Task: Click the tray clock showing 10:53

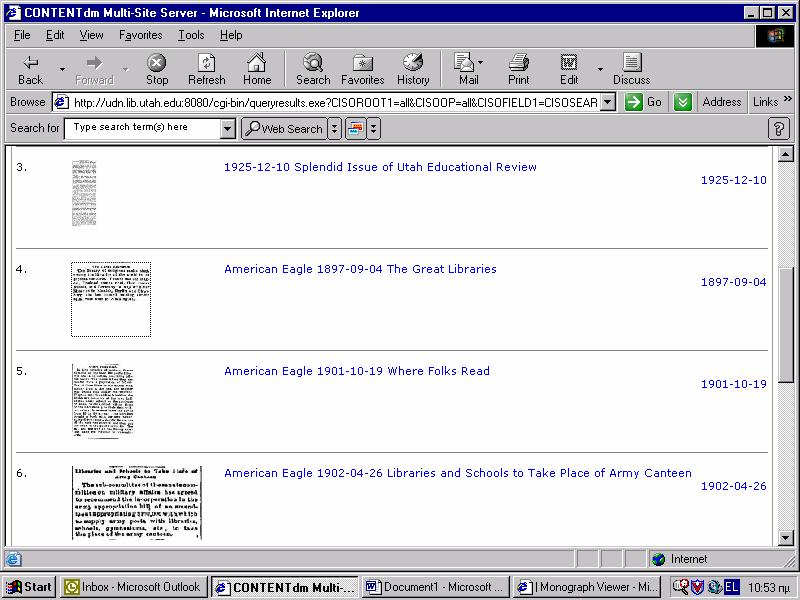Action: [x=768, y=588]
